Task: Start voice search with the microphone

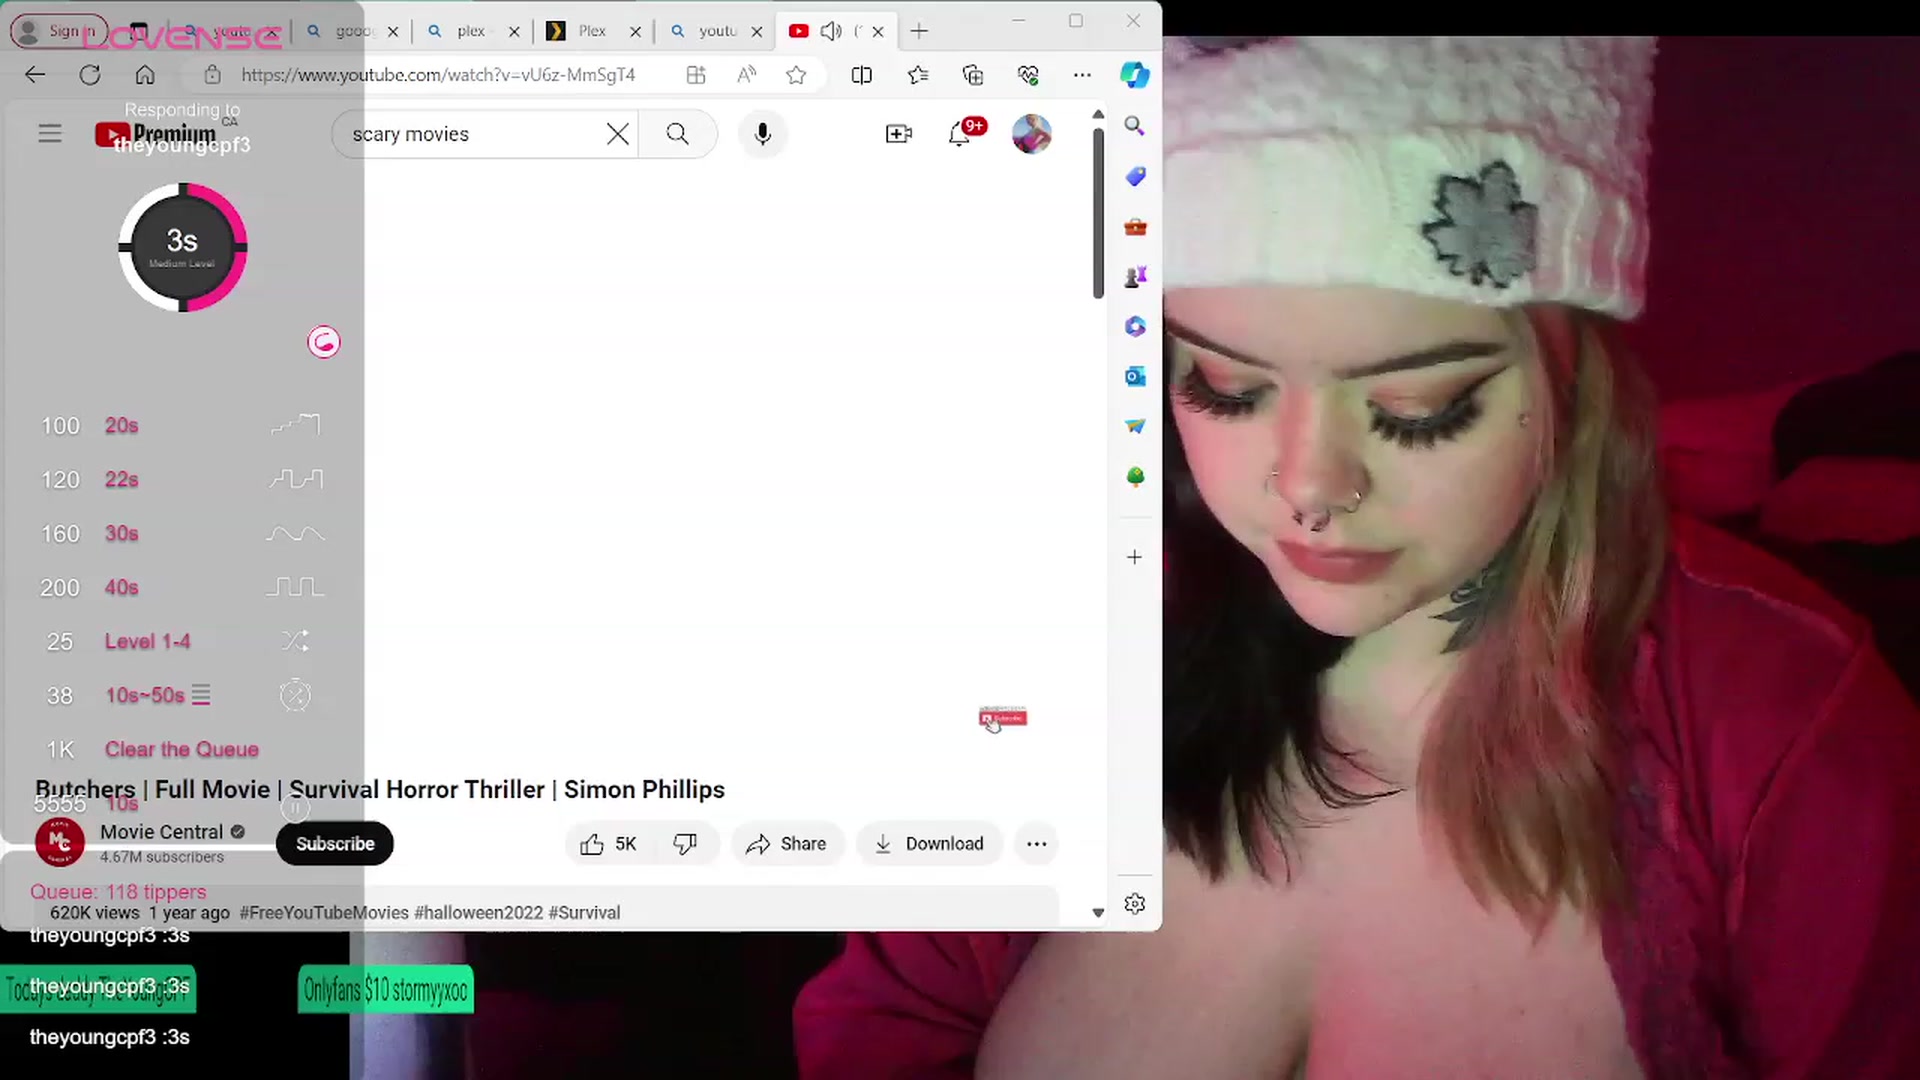Action: click(x=763, y=134)
